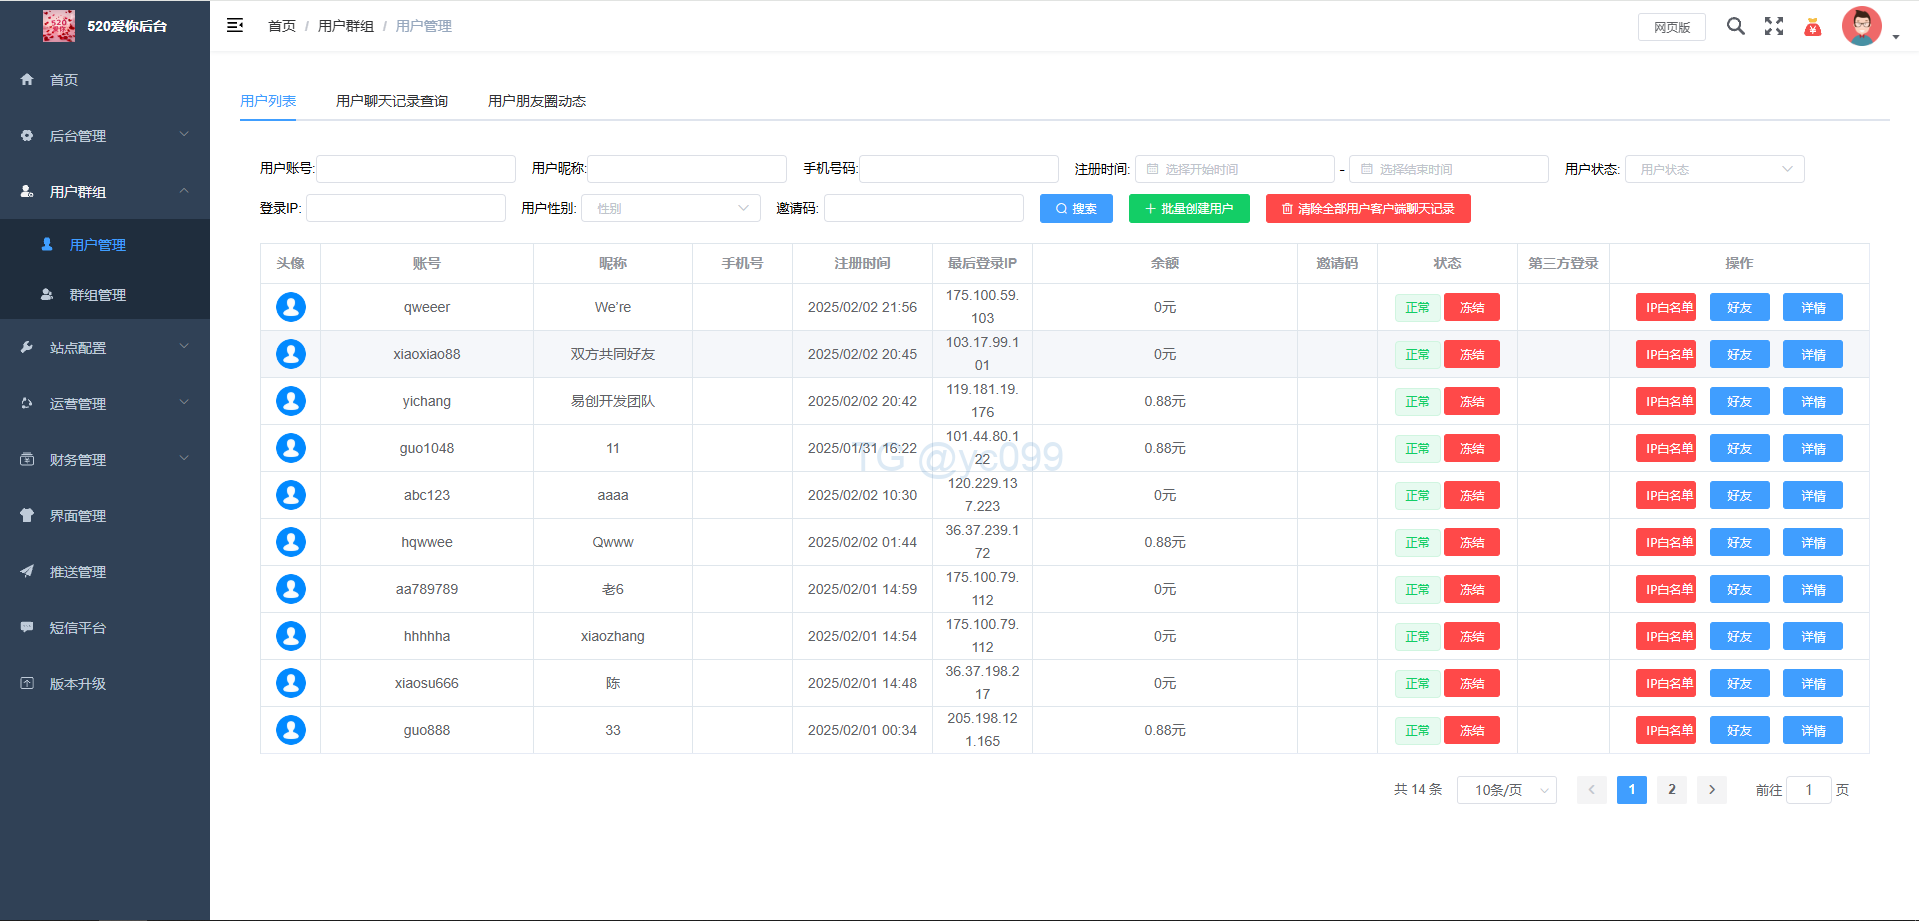Open the 10条/页 page size dropdown
This screenshot has height=921, width=1919.
(x=1506, y=790)
